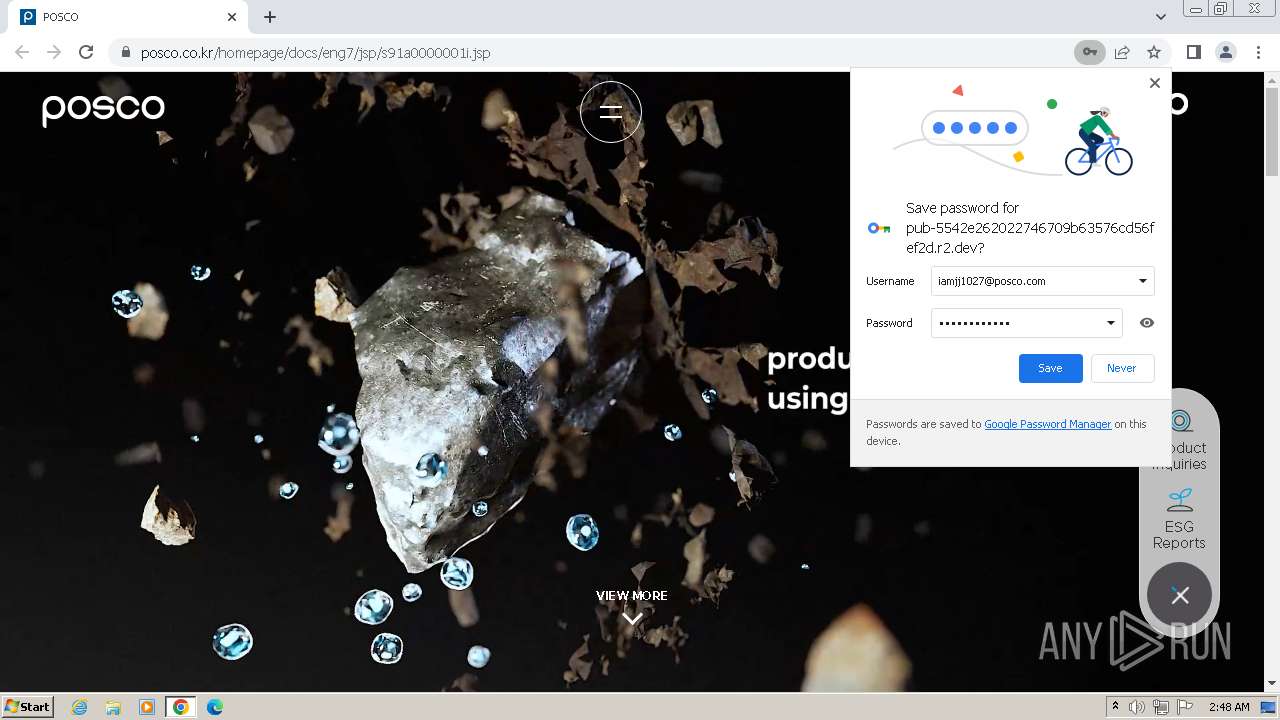The height and width of the screenshot is (720, 1280).
Task: Launch Internet Explorer from taskbar
Action: 80,707
